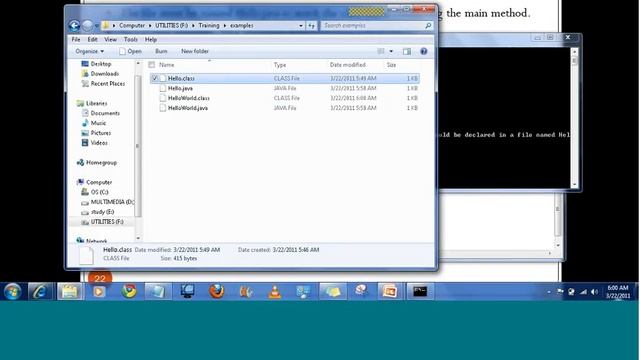Toggle the select-all checkbox in header
Image resolution: width=640 pixels, height=360 pixels.
(152, 65)
